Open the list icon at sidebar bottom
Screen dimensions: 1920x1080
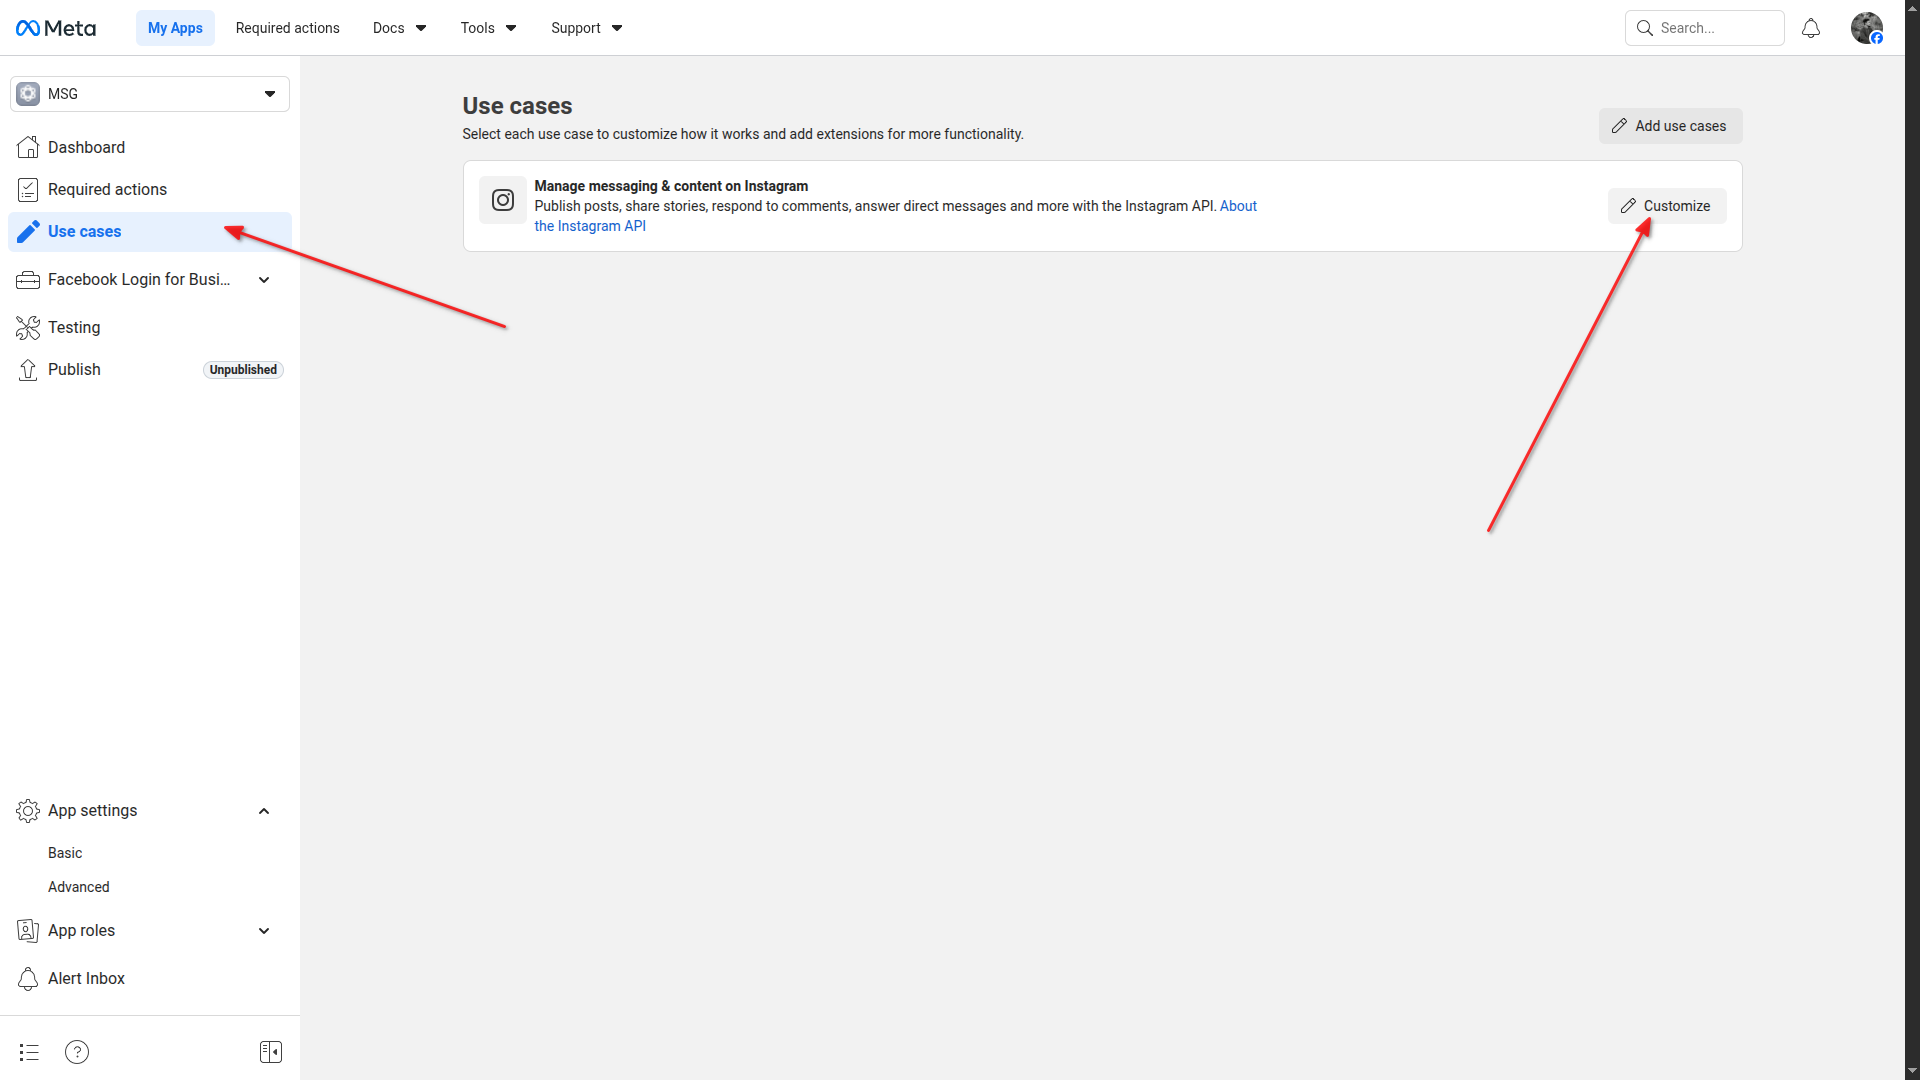pos(29,1052)
